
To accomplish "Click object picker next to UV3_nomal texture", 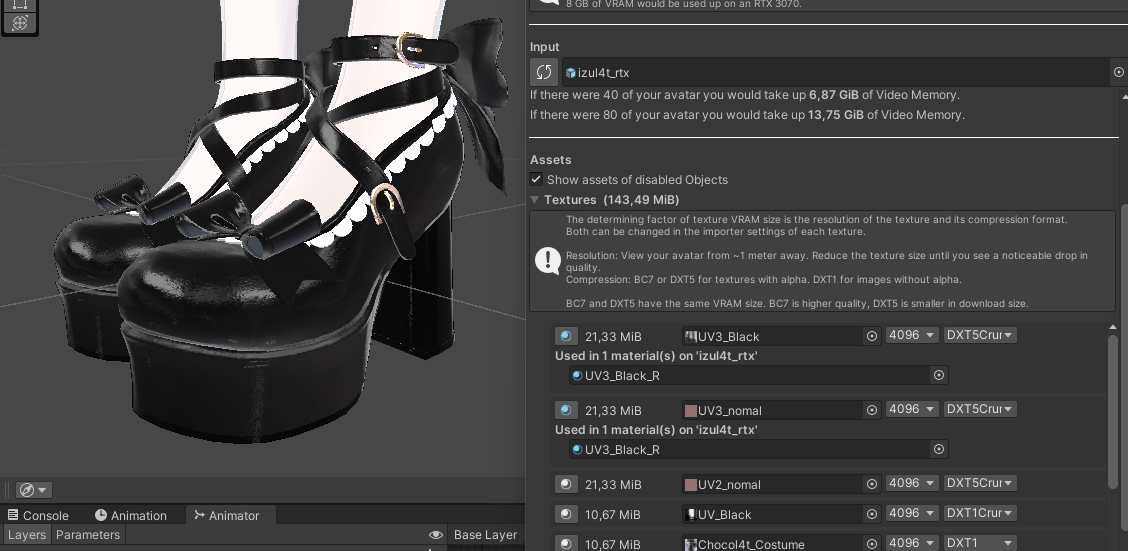I will 872,410.
